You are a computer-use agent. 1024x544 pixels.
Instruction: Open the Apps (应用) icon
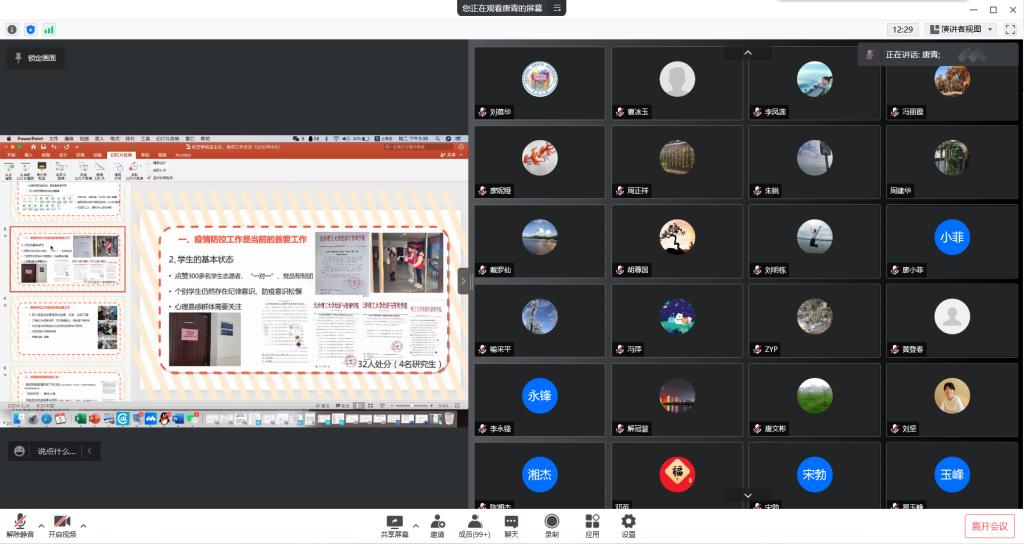point(592,523)
